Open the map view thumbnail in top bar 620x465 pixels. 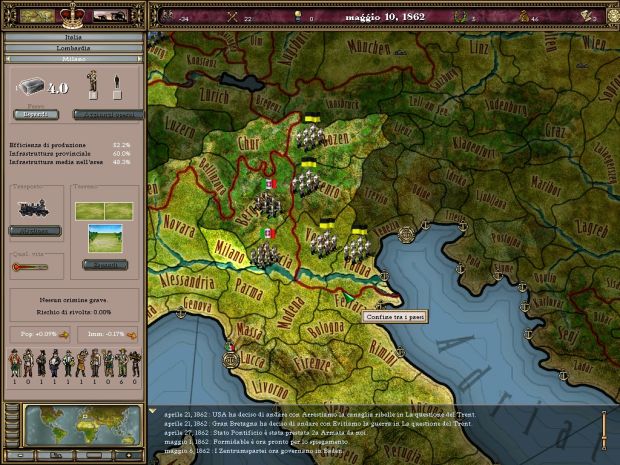[x=37, y=16]
